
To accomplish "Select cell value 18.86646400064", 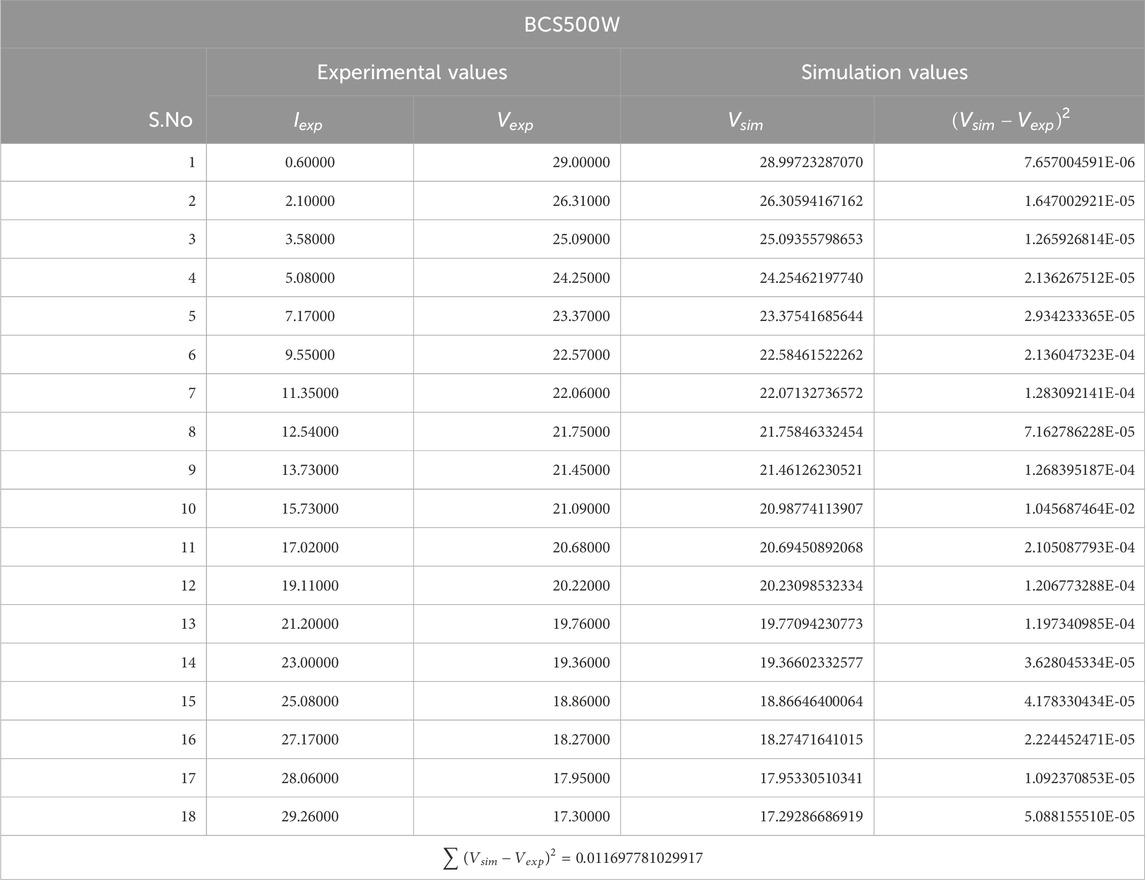I will (811, 701).
